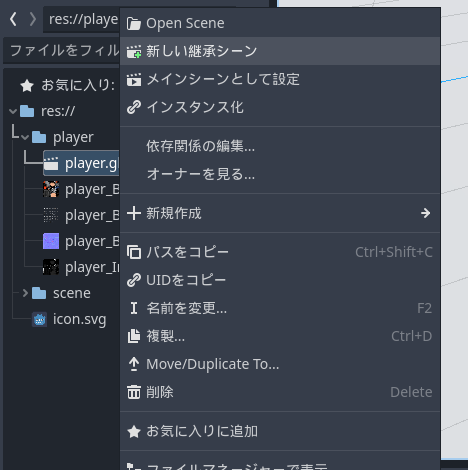Choose オーナーを見る... entry
The width and height of the screenshot is (468, 470).
point(280,174)
